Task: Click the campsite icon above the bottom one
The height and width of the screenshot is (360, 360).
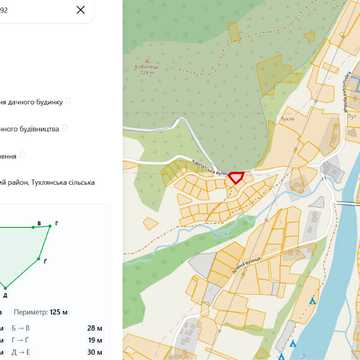Action: pyautogui.click(x=293, y=343)
